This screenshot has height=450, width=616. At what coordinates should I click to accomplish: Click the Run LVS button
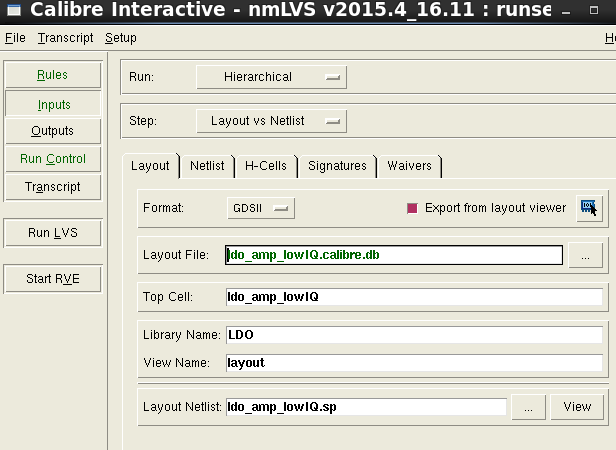click(x=53, y=233)
